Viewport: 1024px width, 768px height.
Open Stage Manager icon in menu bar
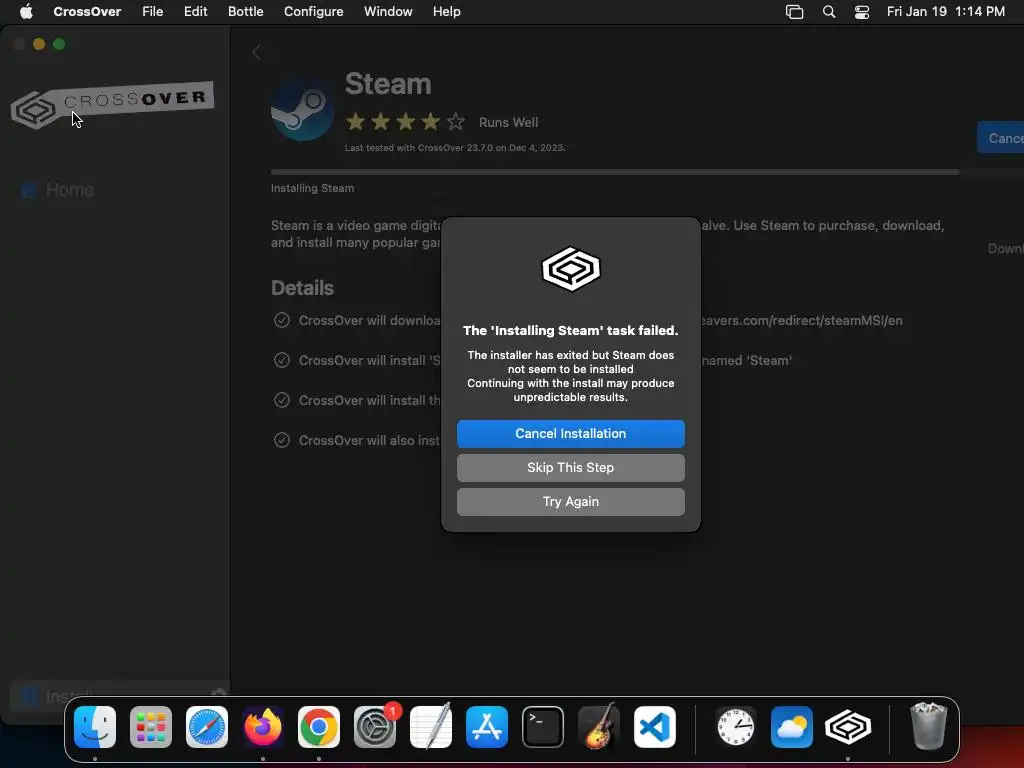tap(794, 12)
